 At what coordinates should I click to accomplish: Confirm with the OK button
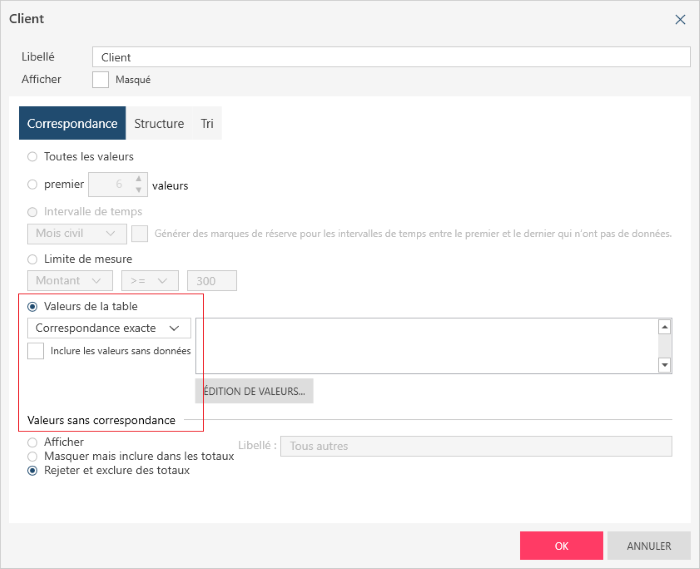[561, 546]
